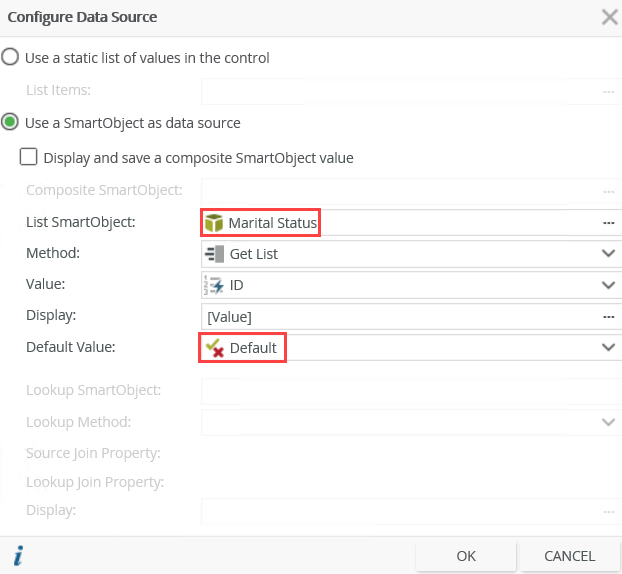This screenshot has height=574, width=622.
Task: Click the List Items ellipsis button
Action: [608, 91]
